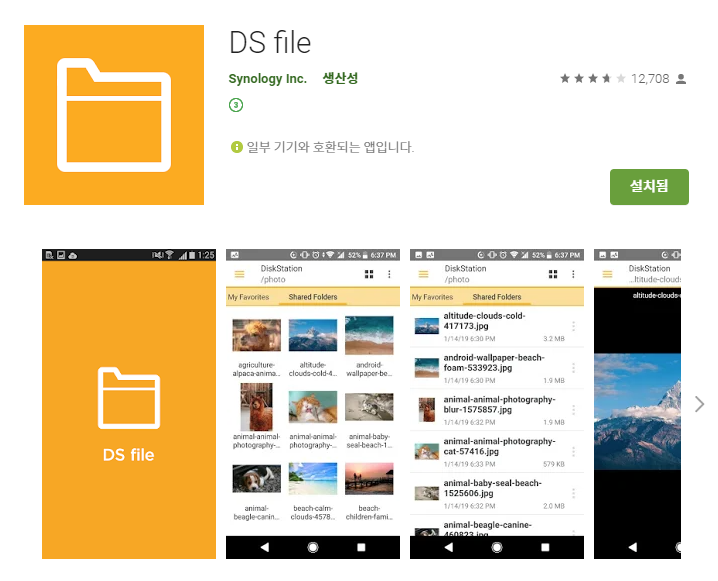
Task: Click grid view toggle icon in third screenshot
Action: tap(553, 274)
